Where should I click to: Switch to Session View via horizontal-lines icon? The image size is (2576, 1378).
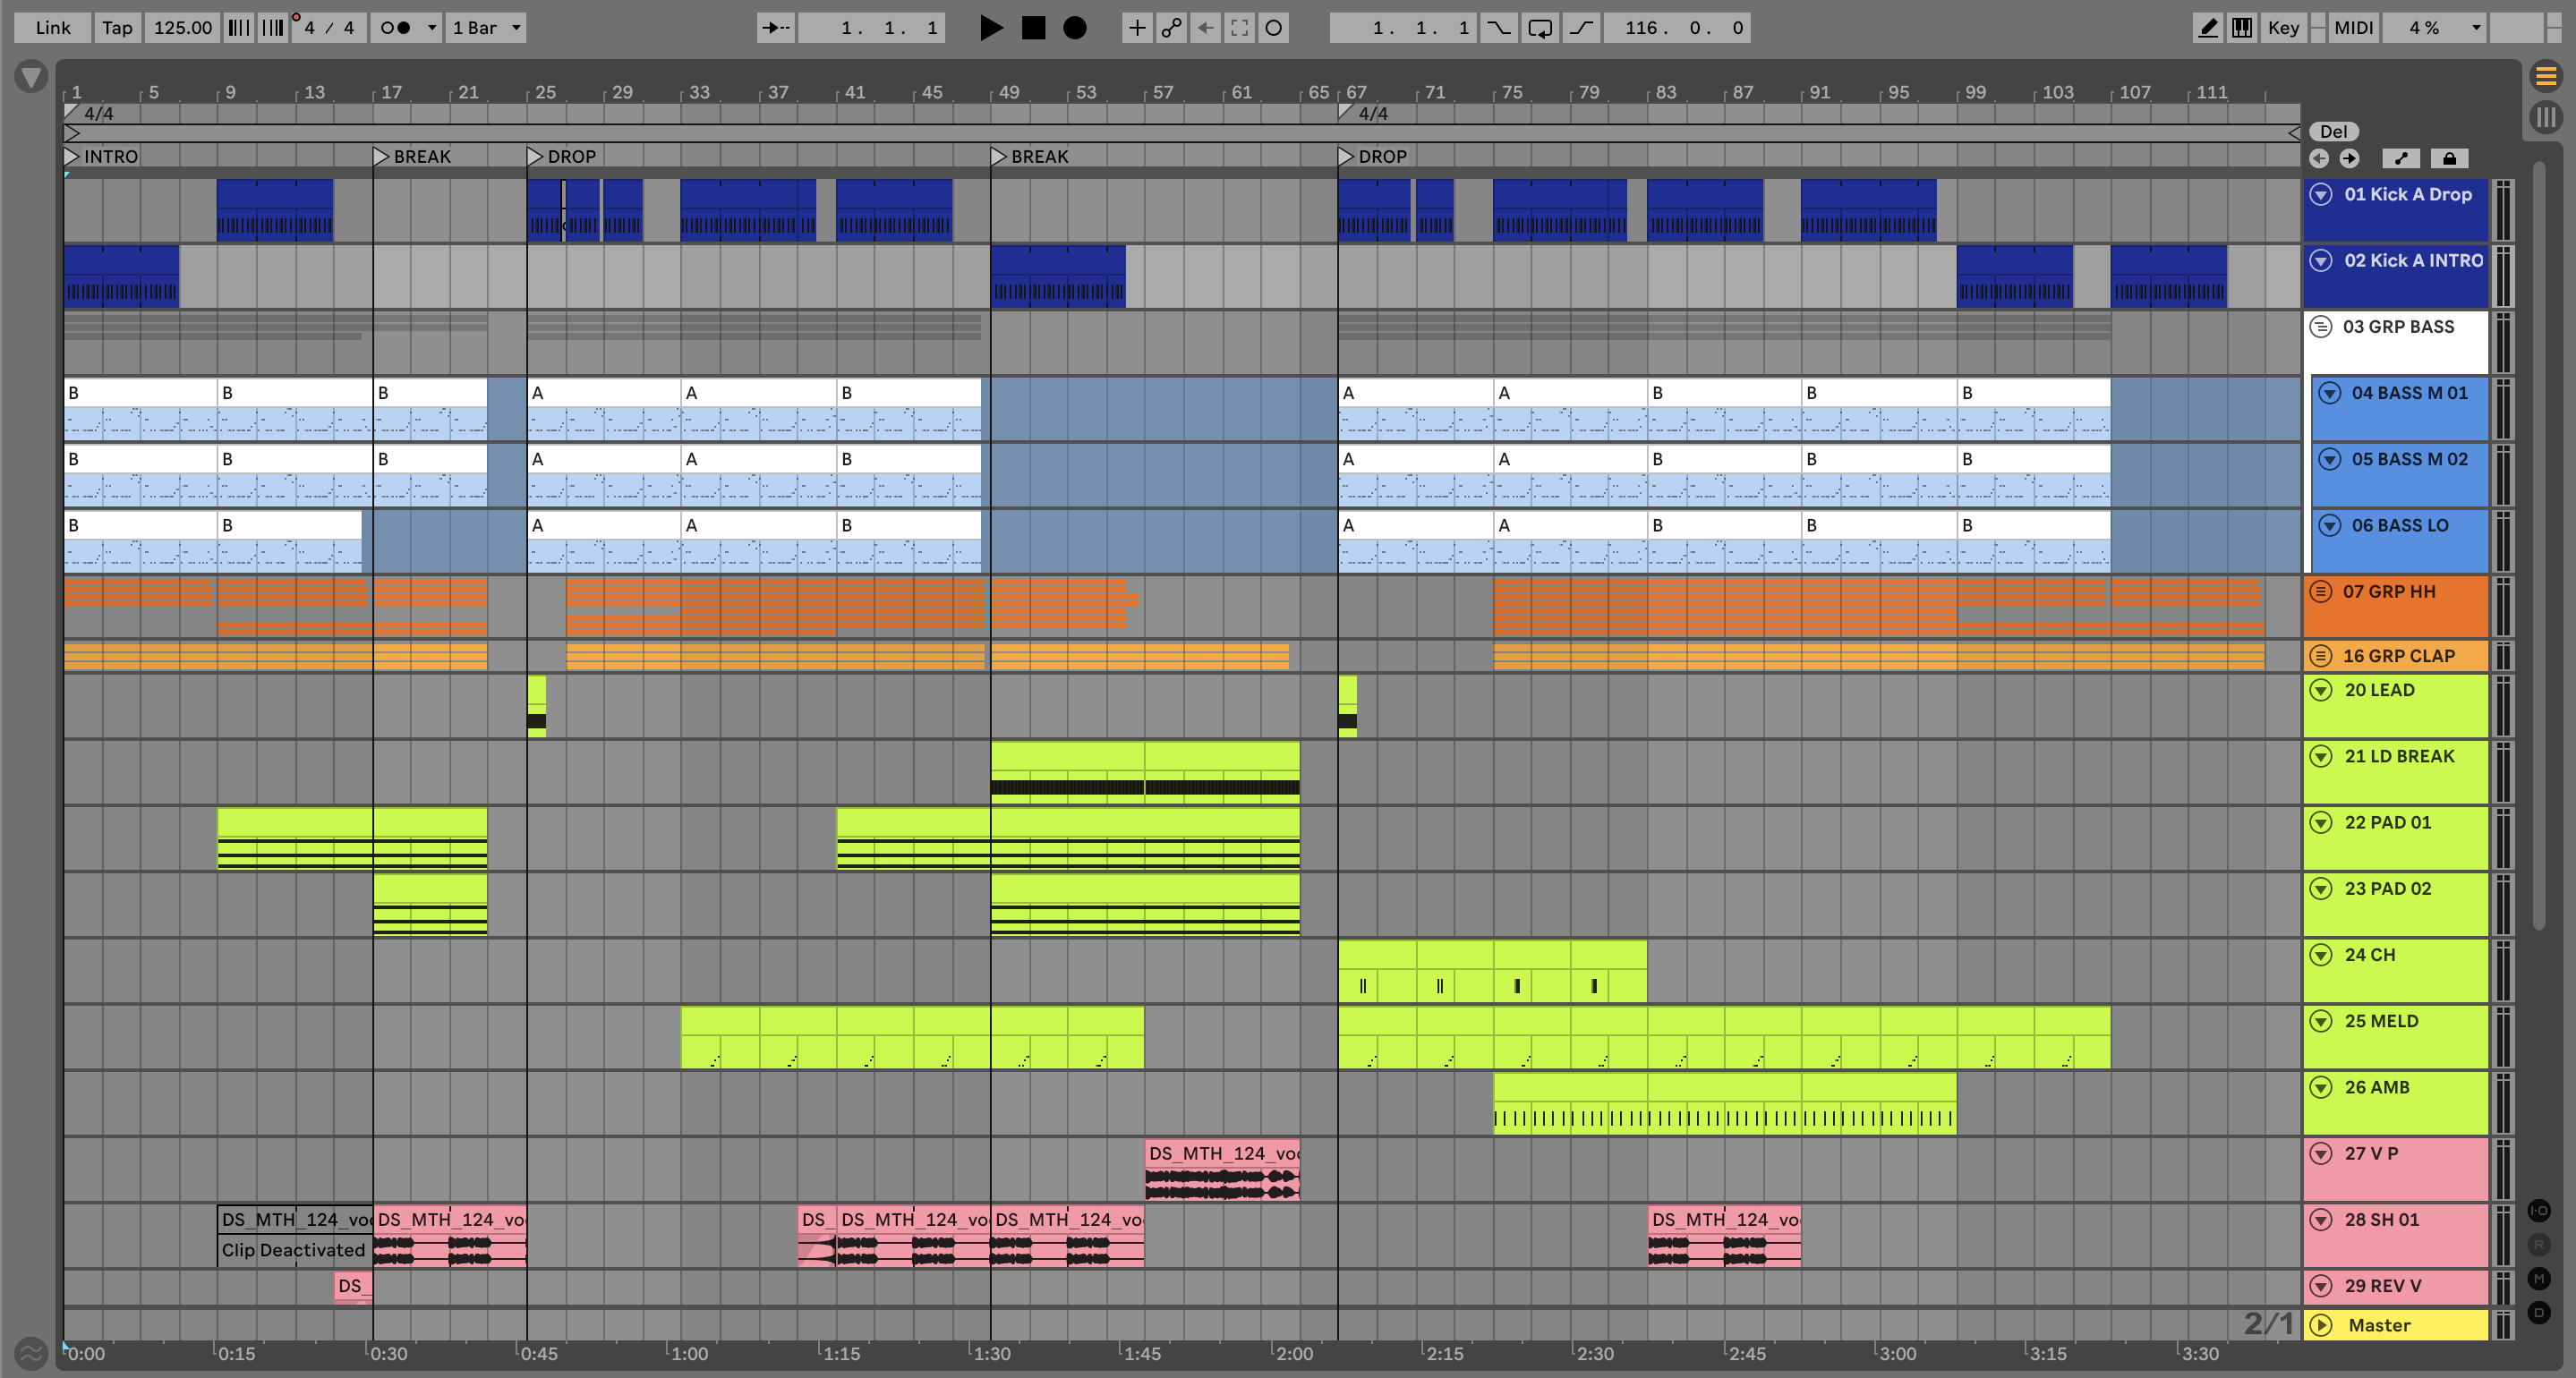tap(2546, 76)
